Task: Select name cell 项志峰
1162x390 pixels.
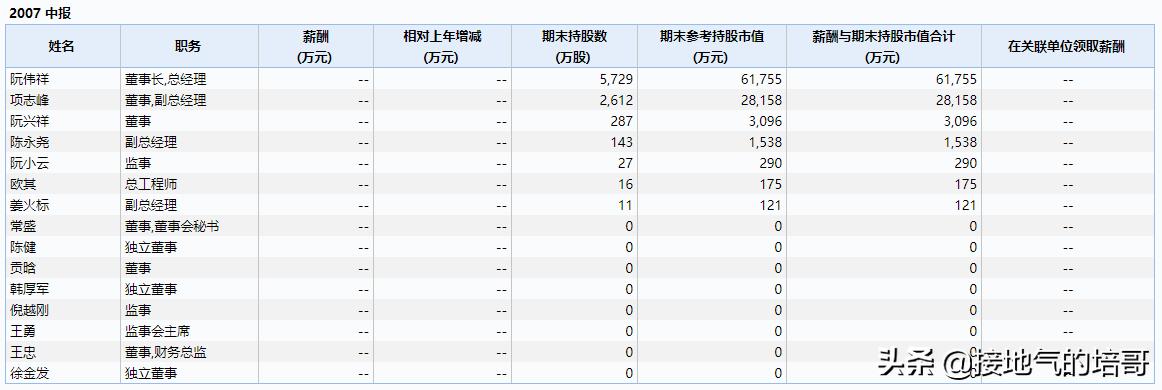Action: [x=29, y=100]
